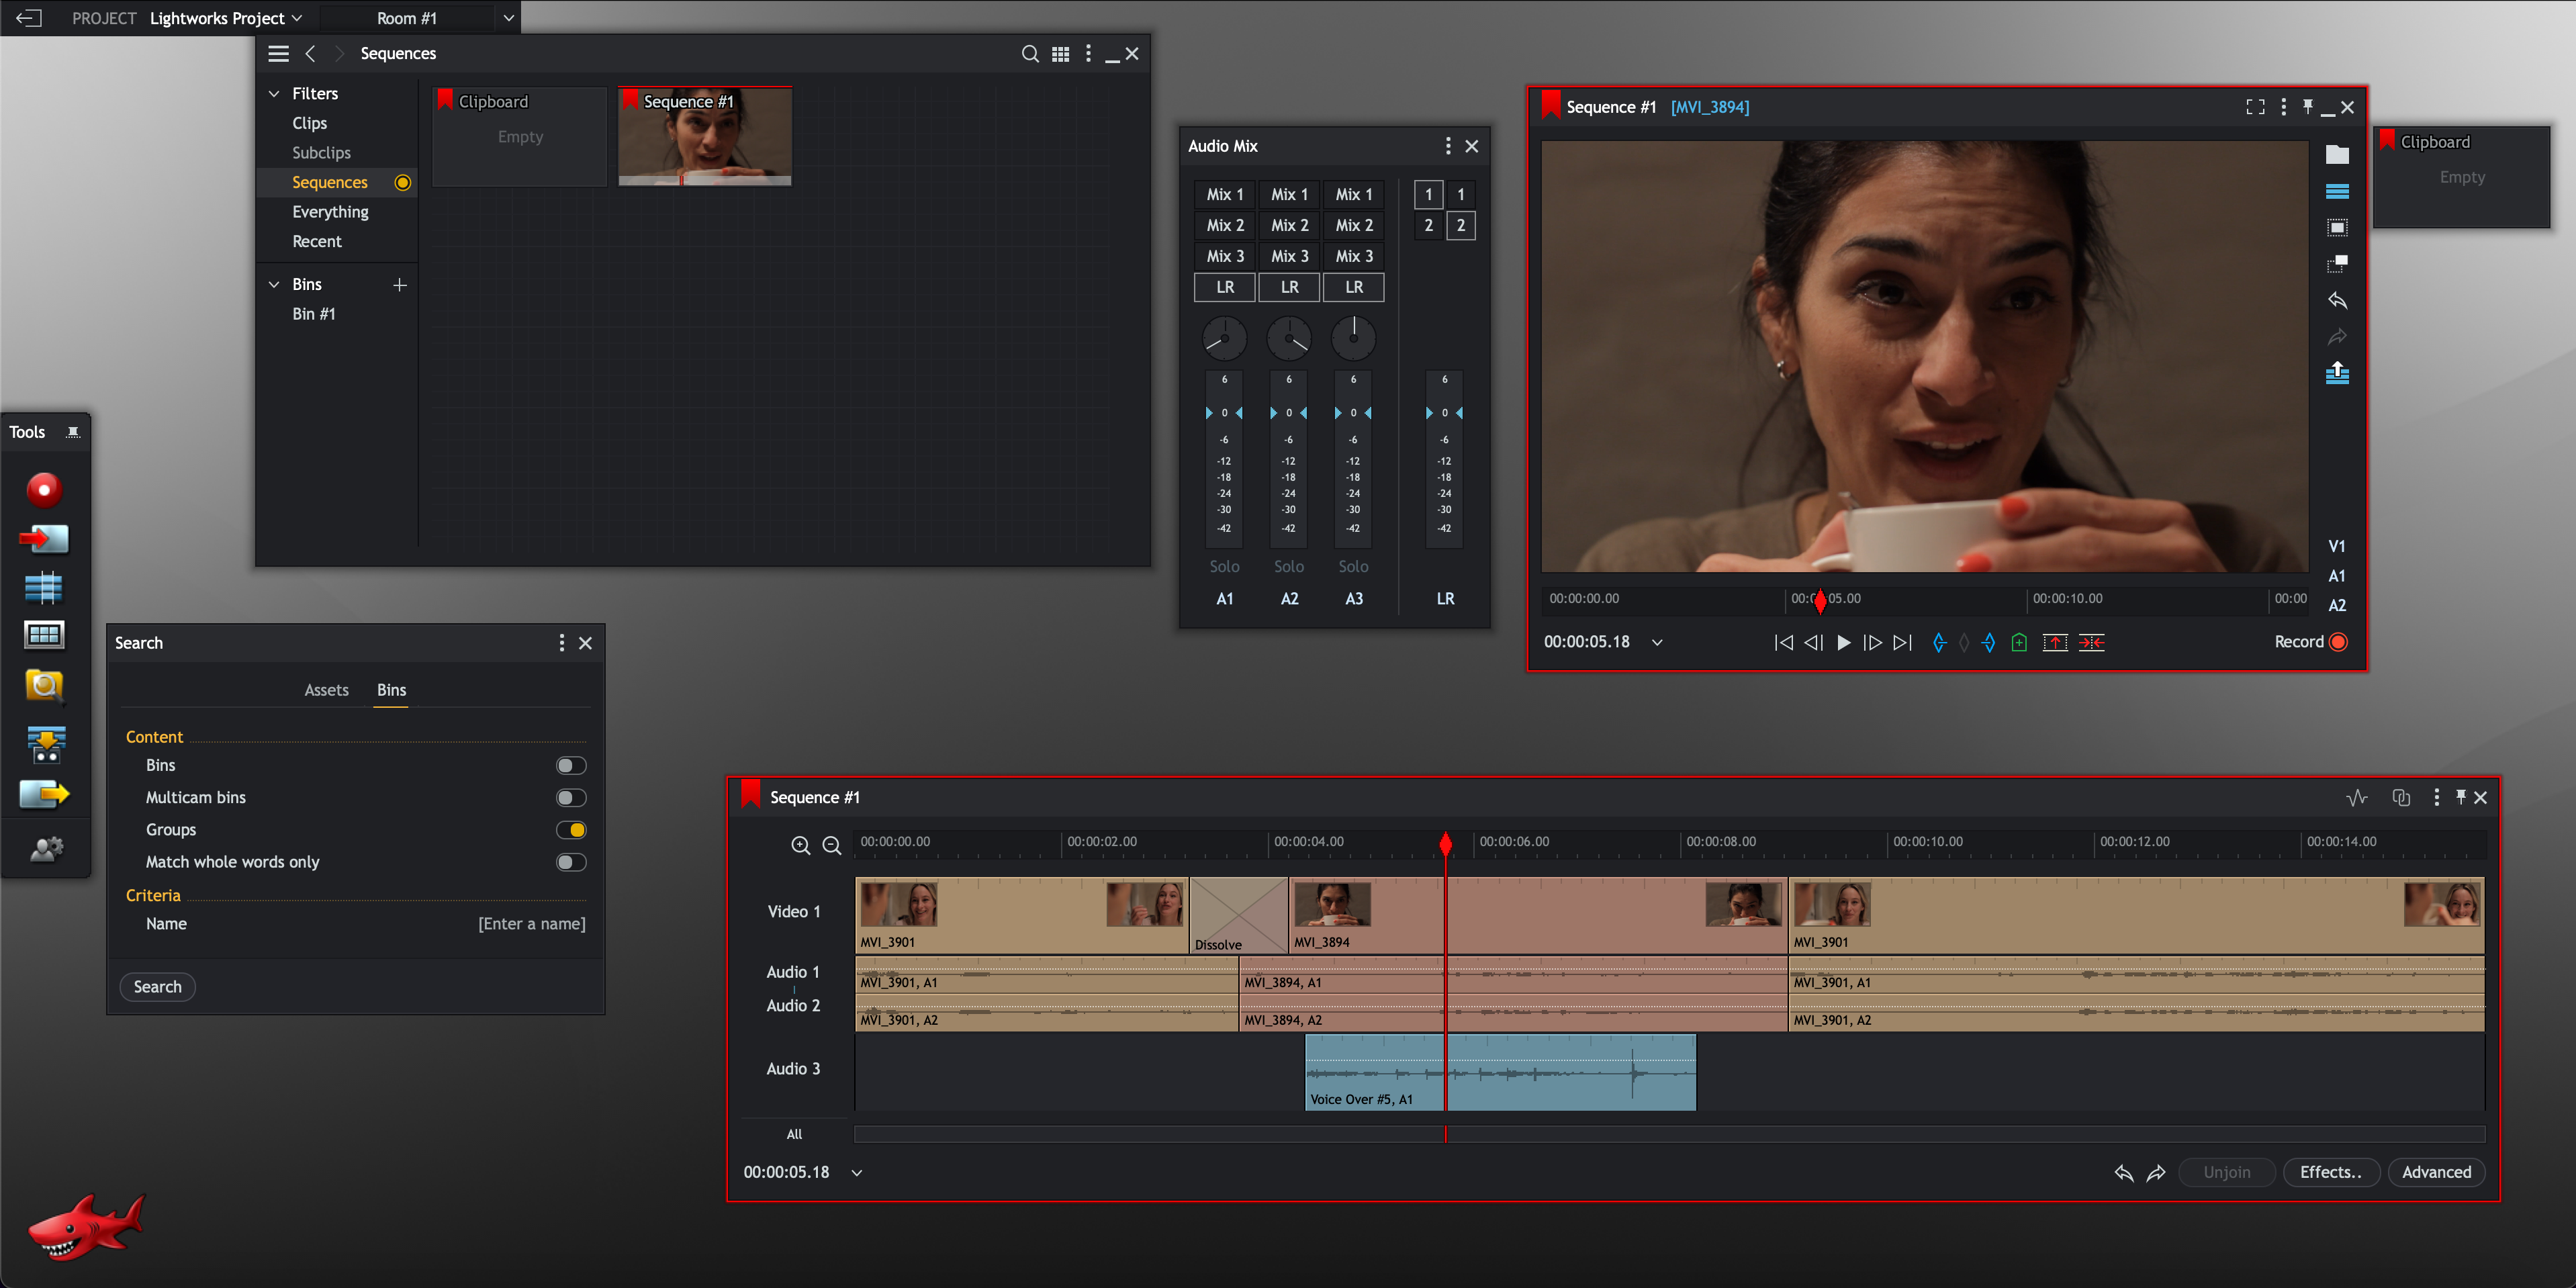Click the red Record tool icon
This screenshot has height=1288, width=2576.
pos(44,490)
